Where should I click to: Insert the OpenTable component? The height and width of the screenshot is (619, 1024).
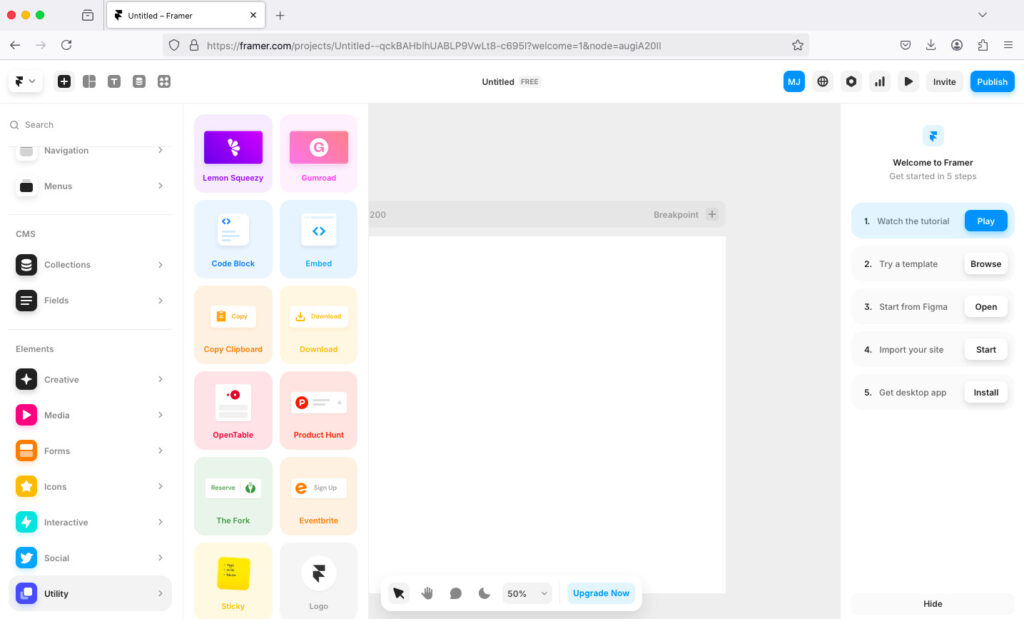click(x=233, y=410)
